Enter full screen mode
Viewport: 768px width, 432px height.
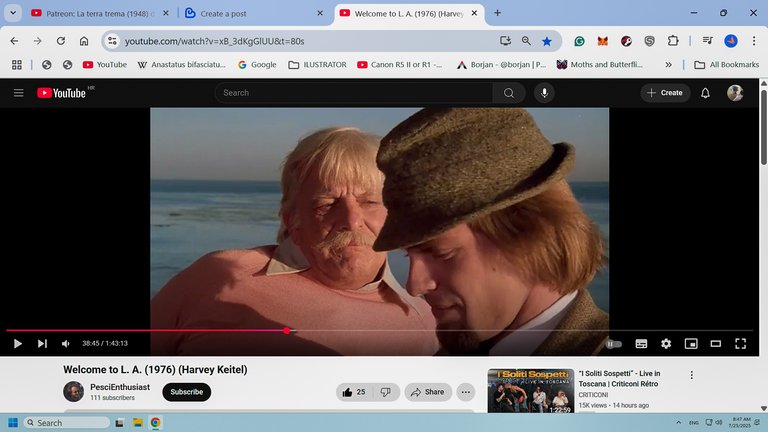(741, 344)
